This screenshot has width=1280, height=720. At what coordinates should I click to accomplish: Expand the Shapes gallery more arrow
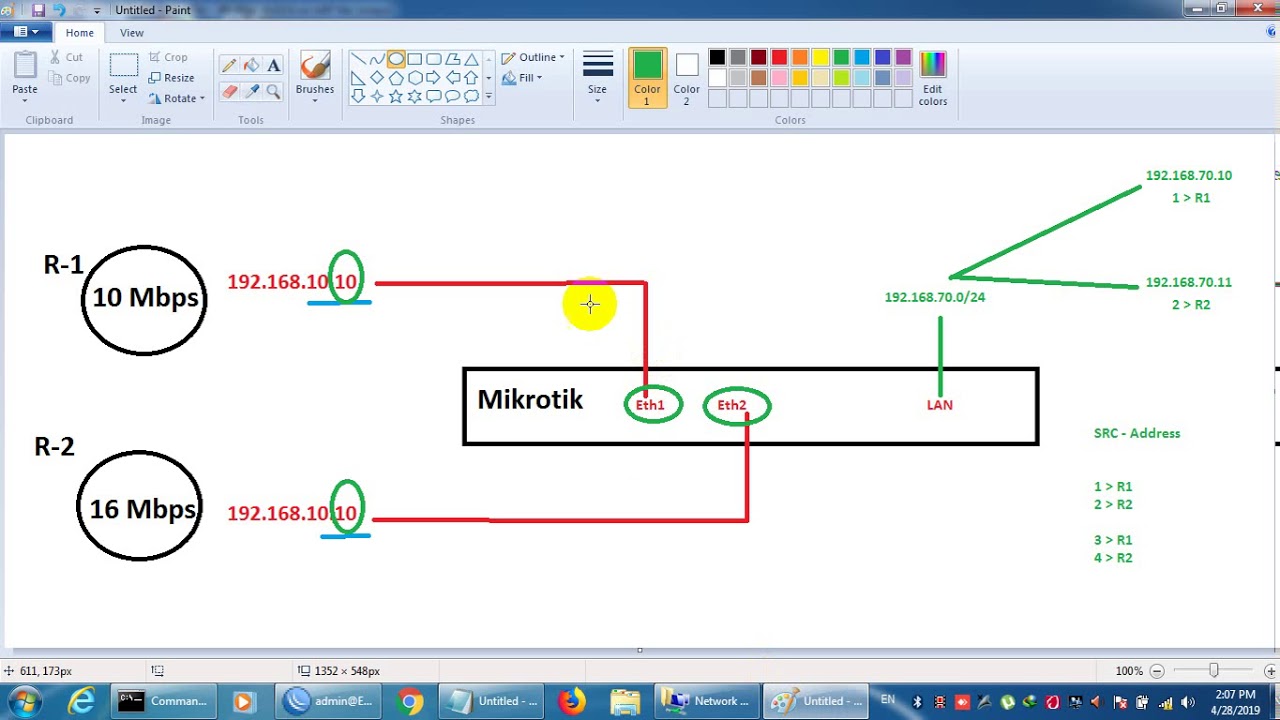488,96
